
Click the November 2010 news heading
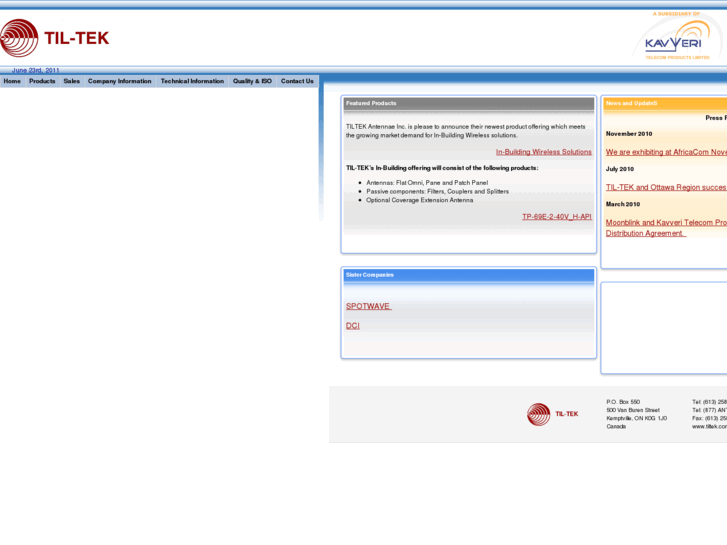click(629, 134)
